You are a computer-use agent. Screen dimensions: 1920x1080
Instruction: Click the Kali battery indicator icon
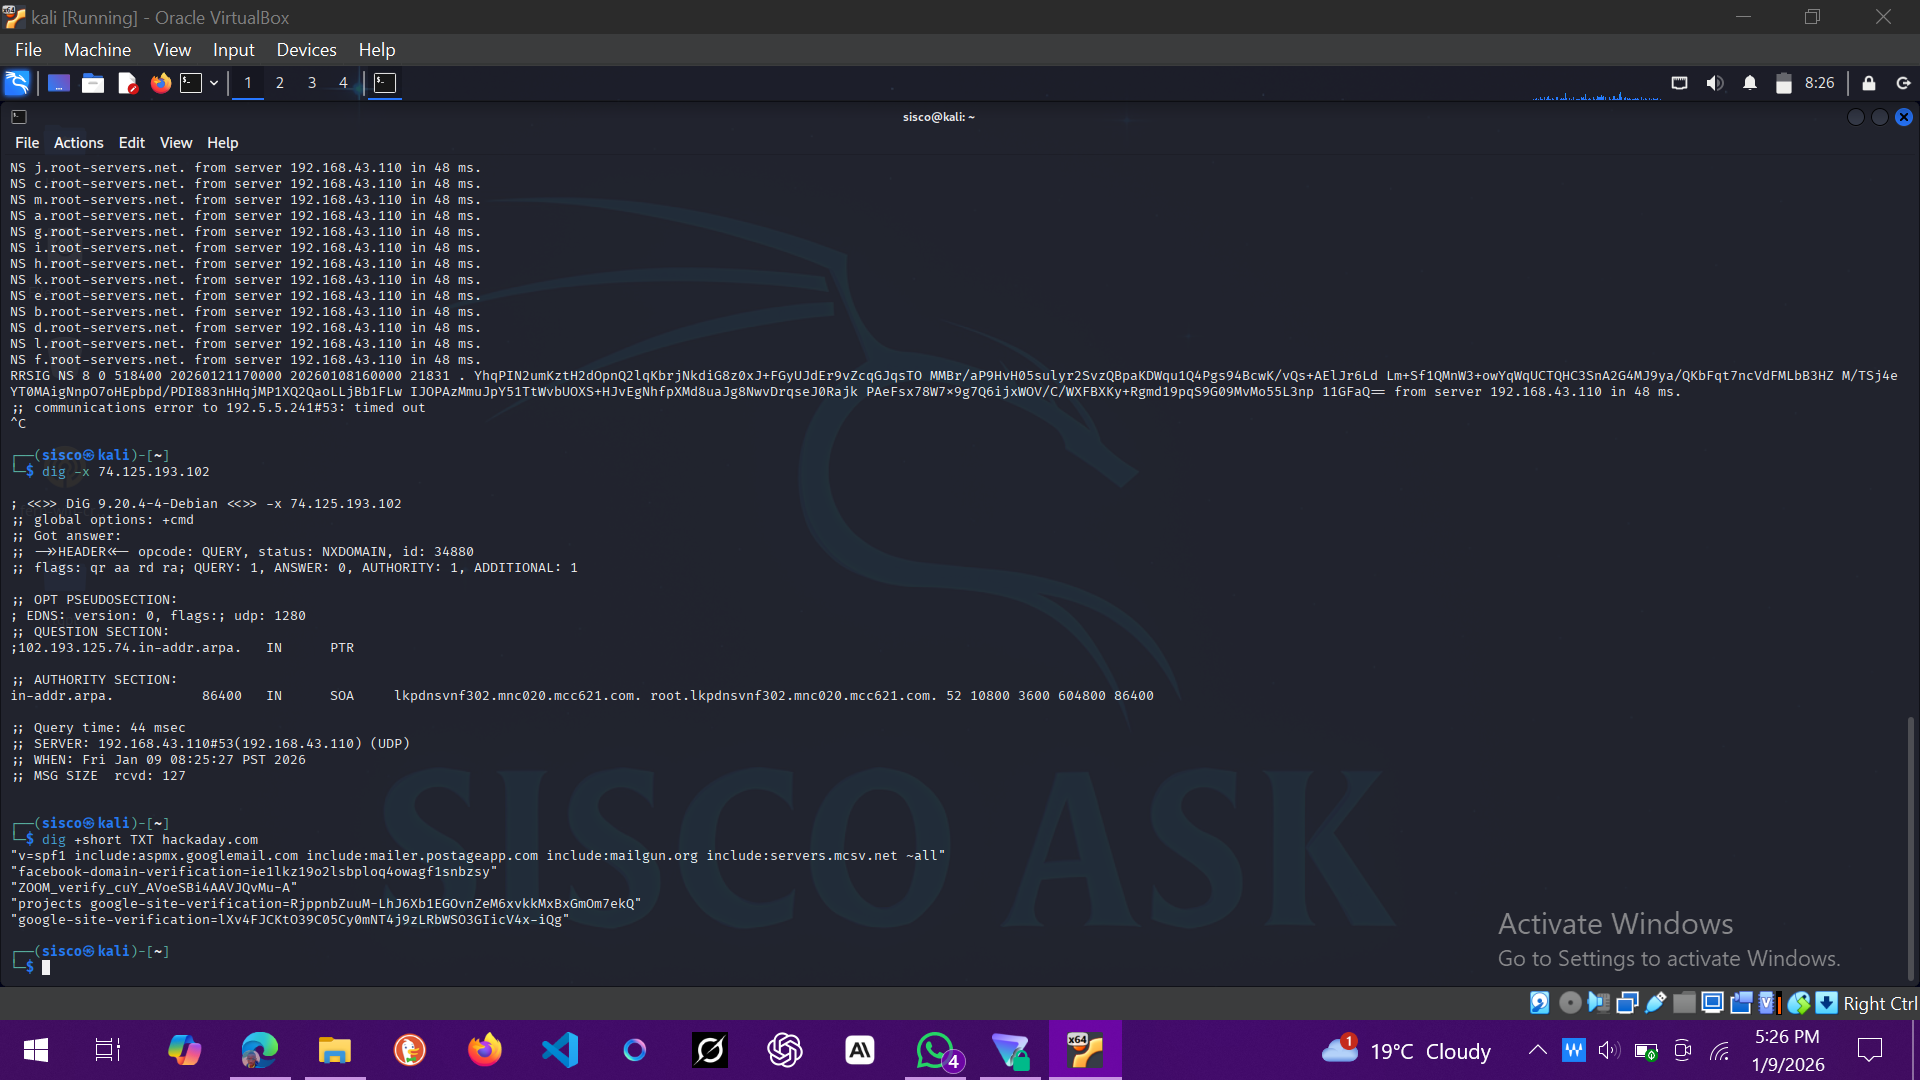click(x=1783, y=83)
